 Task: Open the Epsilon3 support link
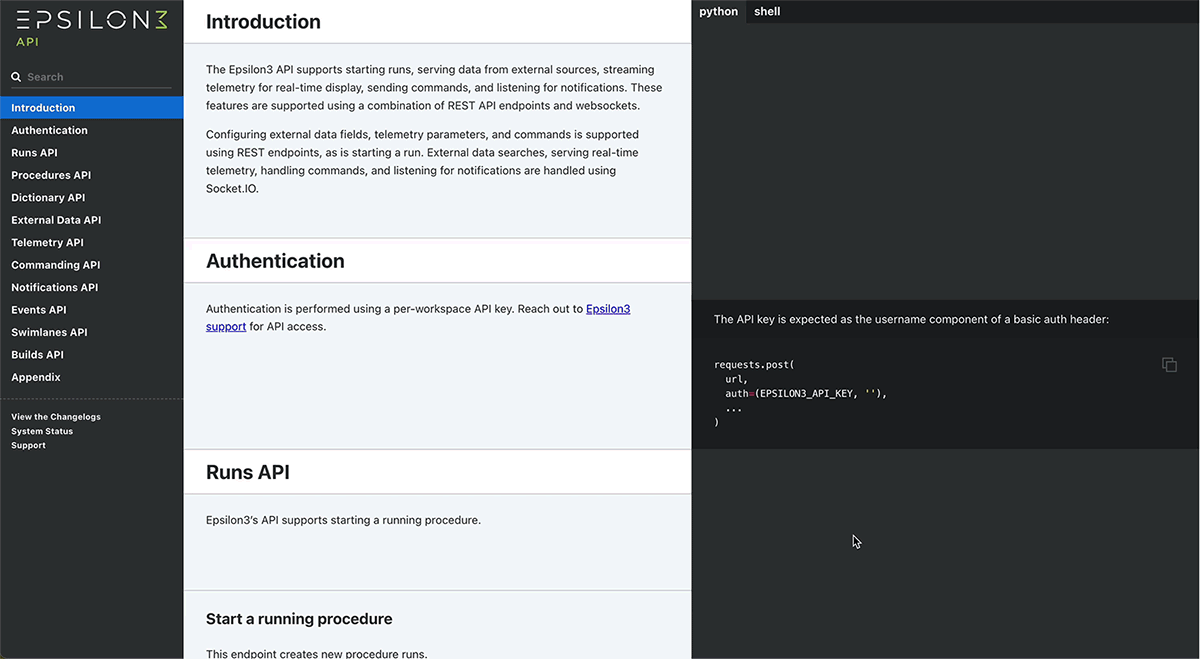click(607, 309)
